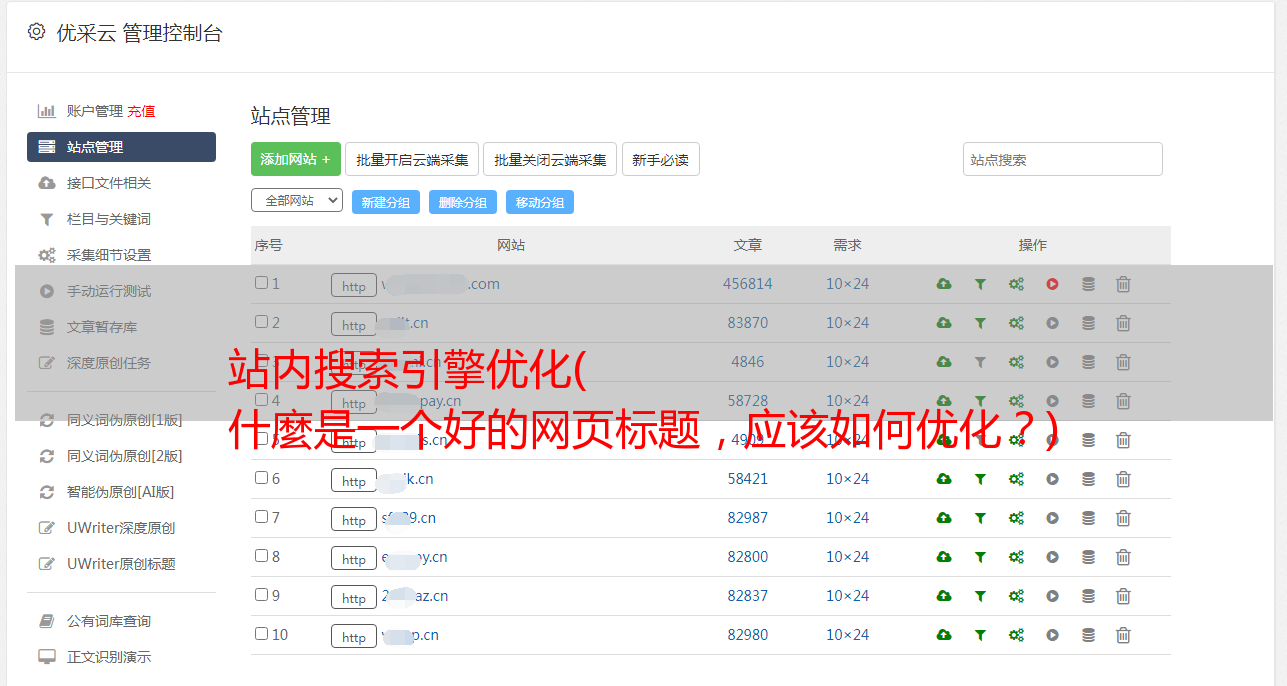Click the database icon in row 3
The width and height of the screenshot is (1287, 686).
(1088, 362)
